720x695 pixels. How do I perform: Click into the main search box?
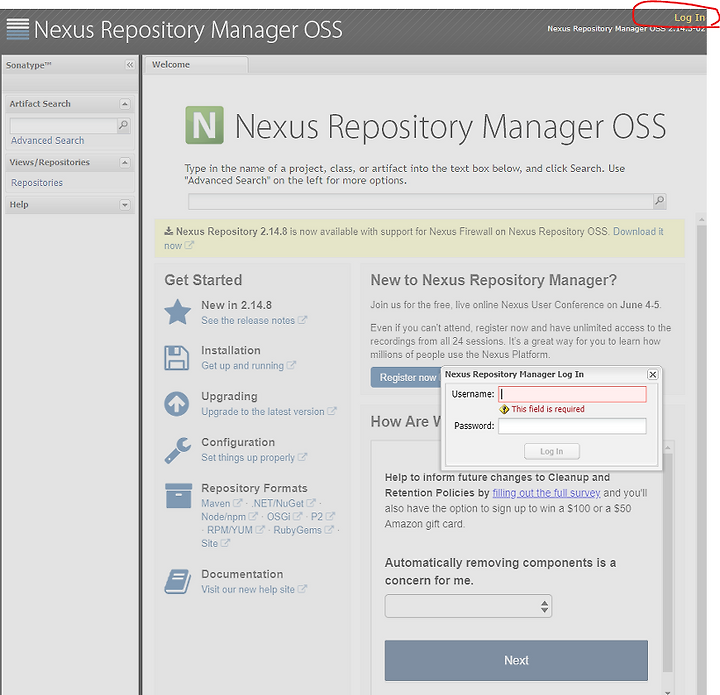tap(421, 201)
